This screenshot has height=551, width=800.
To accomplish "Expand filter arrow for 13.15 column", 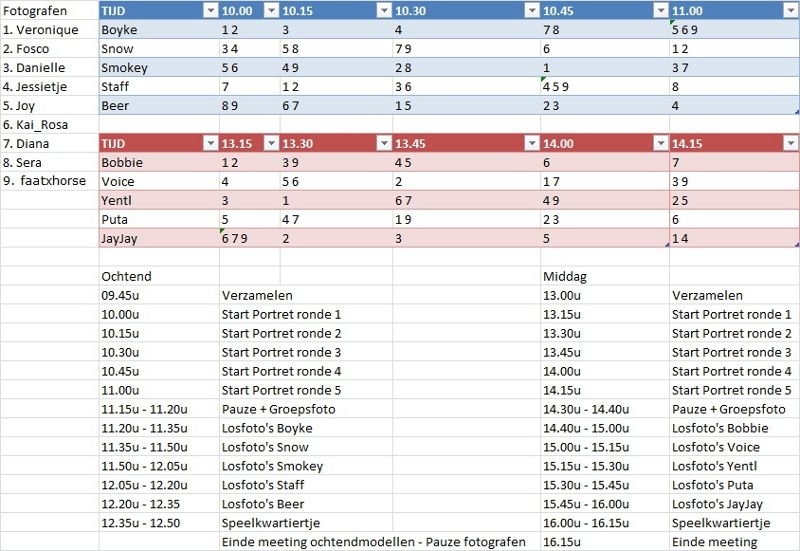I will point(272,143).
